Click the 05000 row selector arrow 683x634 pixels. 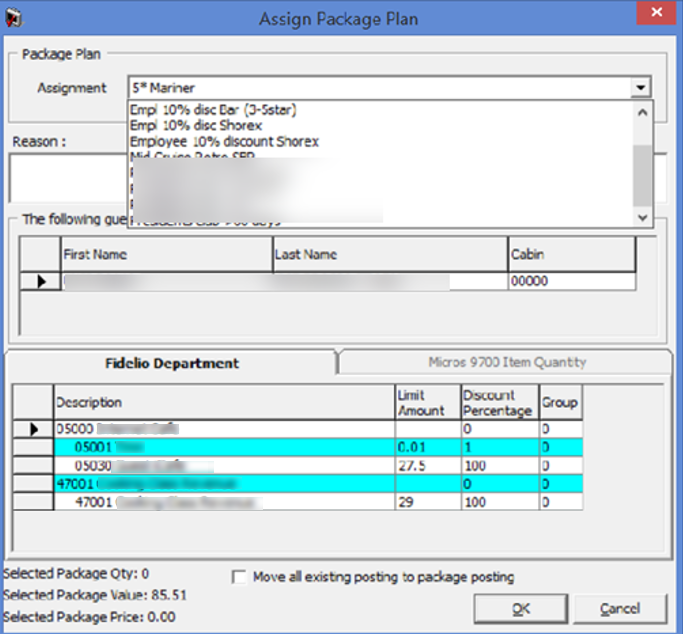(x=34, y=429)
